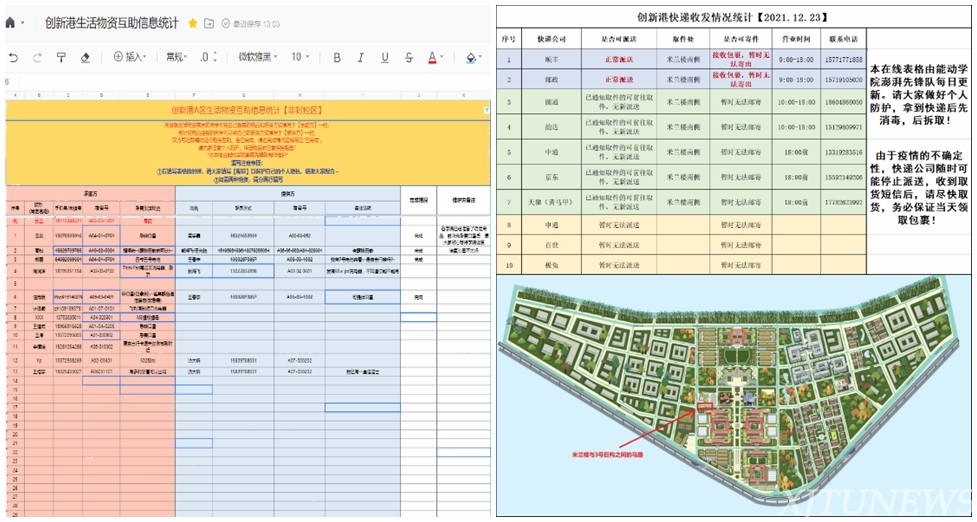Apply the fill color bucket
Screen dimensions: 977x522
click(x=470, y=57)
